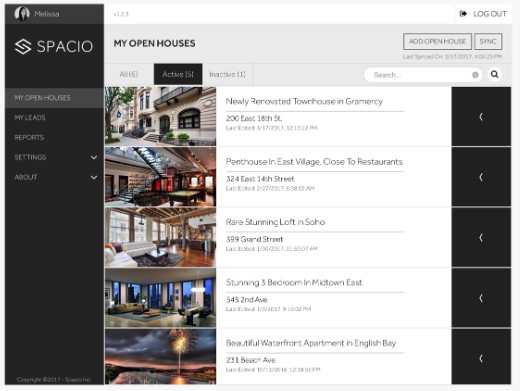Open Reports in sidebar
The image size is (520, 391).
point(54,137)
